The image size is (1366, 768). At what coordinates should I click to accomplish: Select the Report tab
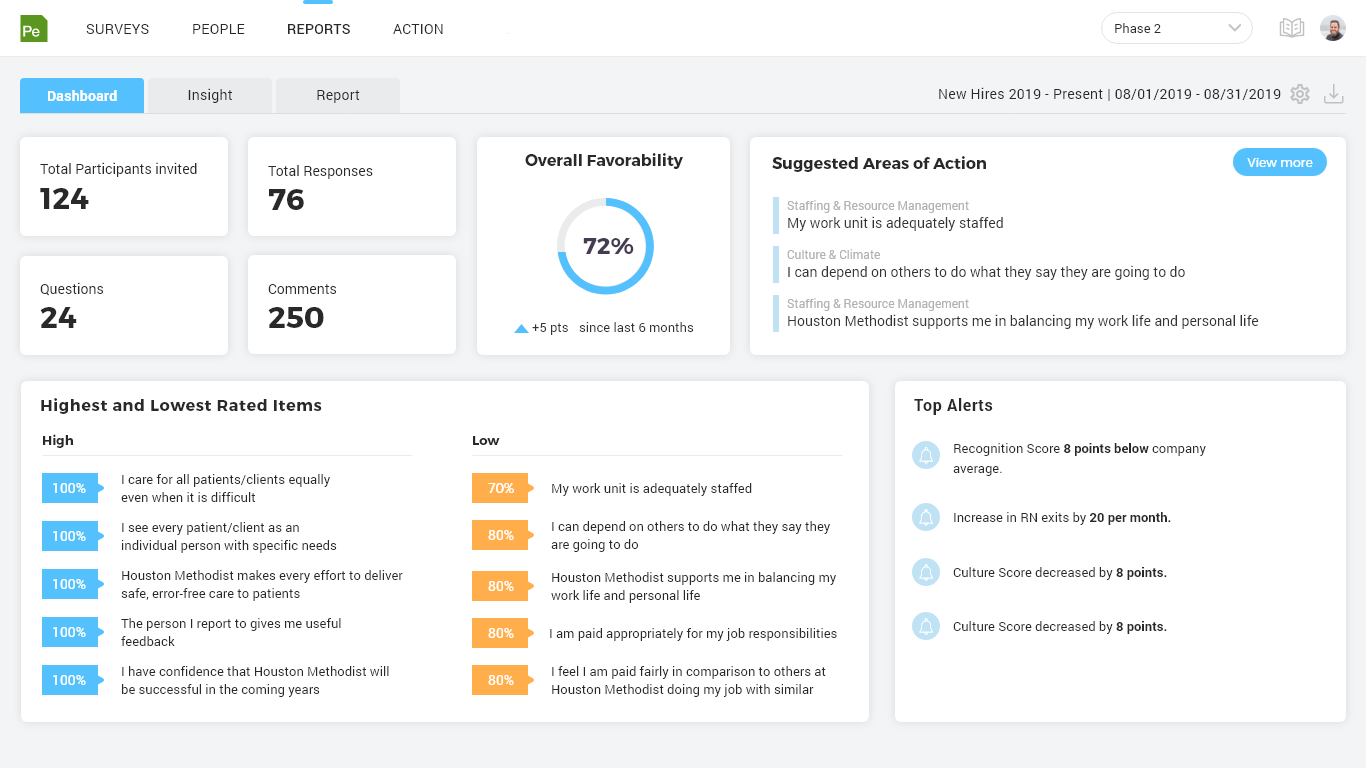[338, 95]
